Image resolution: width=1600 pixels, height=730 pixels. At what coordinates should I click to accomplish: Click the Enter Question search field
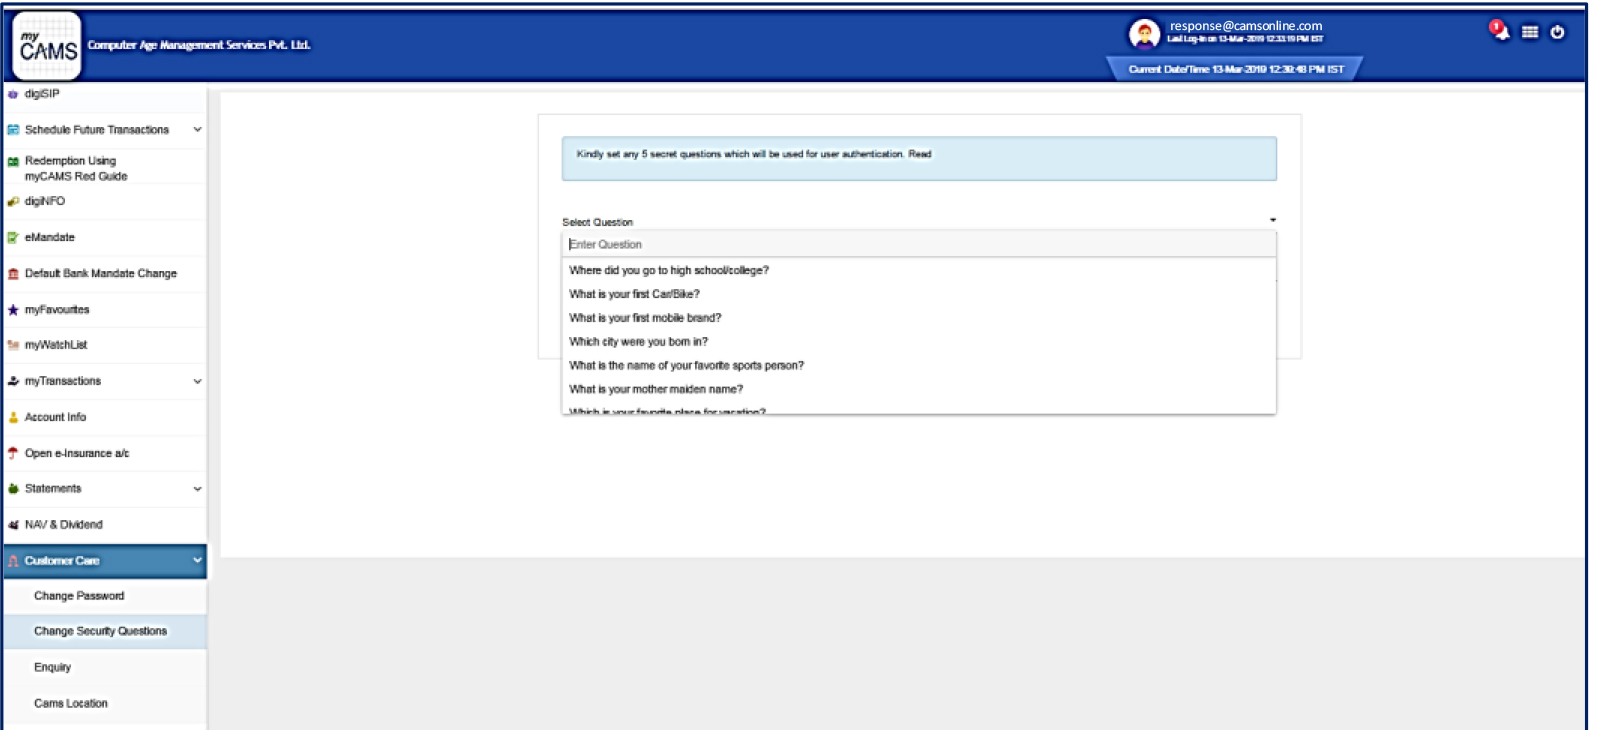click(x=918, y=244)
